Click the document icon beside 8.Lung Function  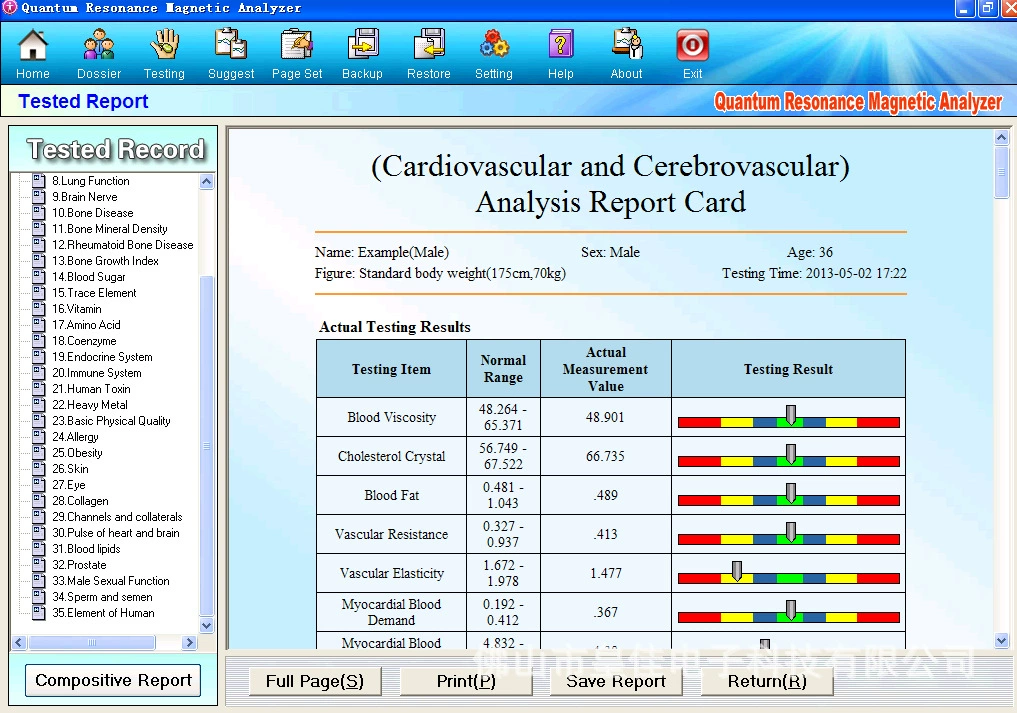(x=39, y=180)
